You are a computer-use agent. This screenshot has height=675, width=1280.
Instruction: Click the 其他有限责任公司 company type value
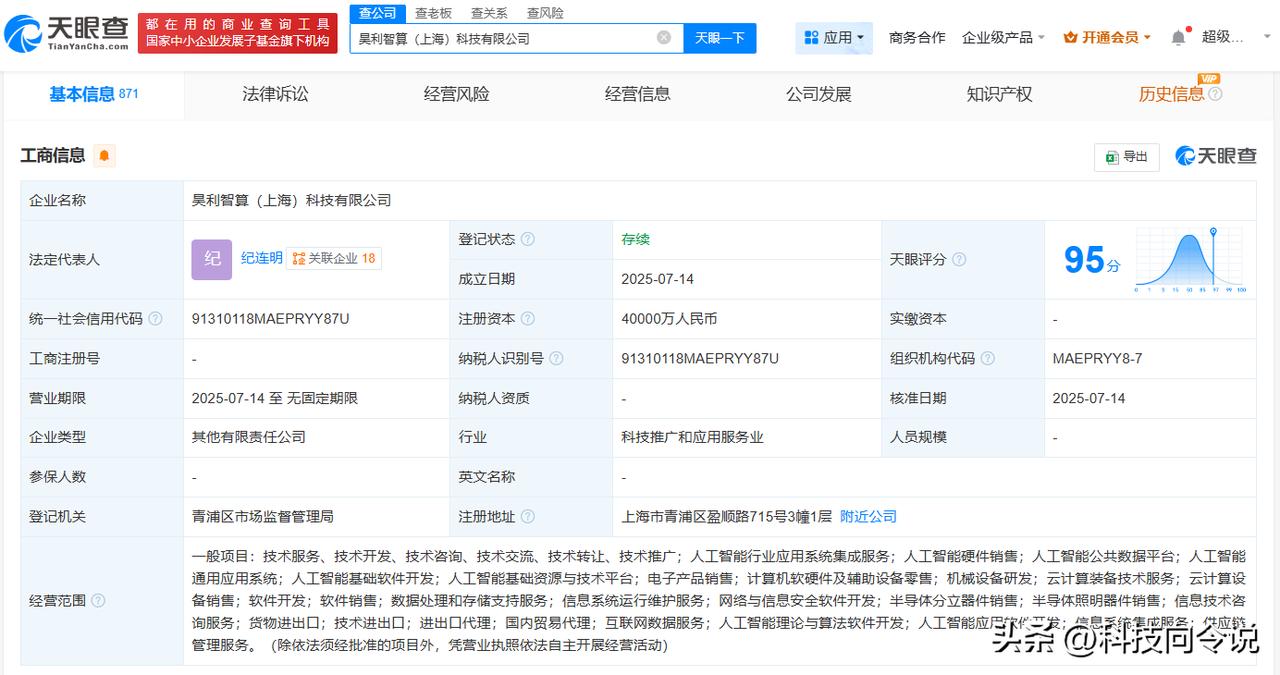click(x=249, y=437)
